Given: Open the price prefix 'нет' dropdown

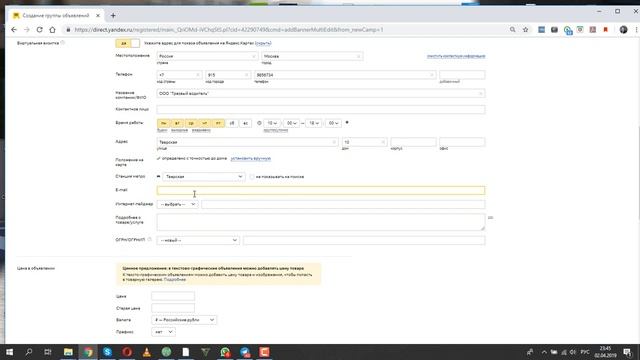Looking at the screenshot, I should coord(163,332).
